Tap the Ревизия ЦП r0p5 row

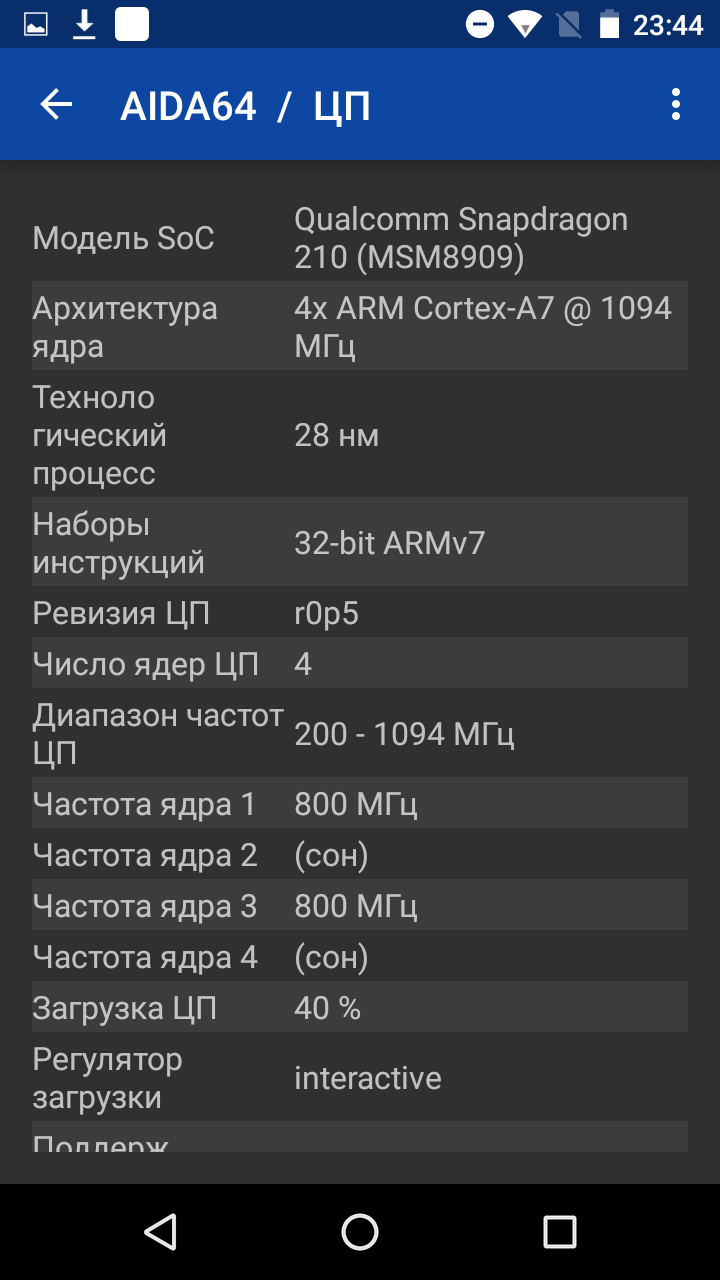tap(360, 613)
